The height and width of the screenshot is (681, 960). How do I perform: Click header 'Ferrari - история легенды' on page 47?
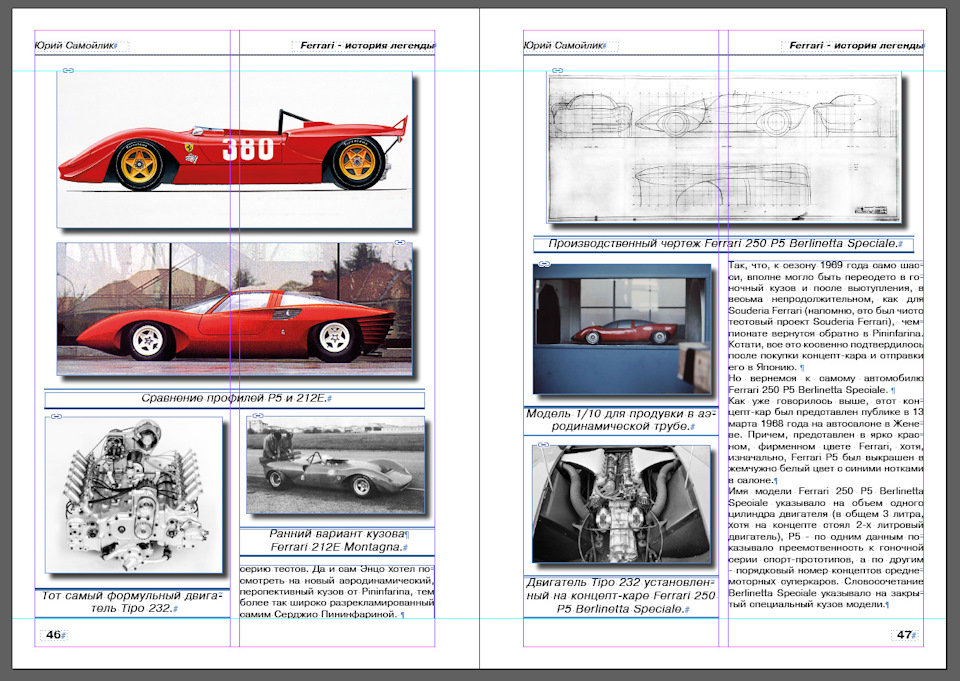point(857,46)
